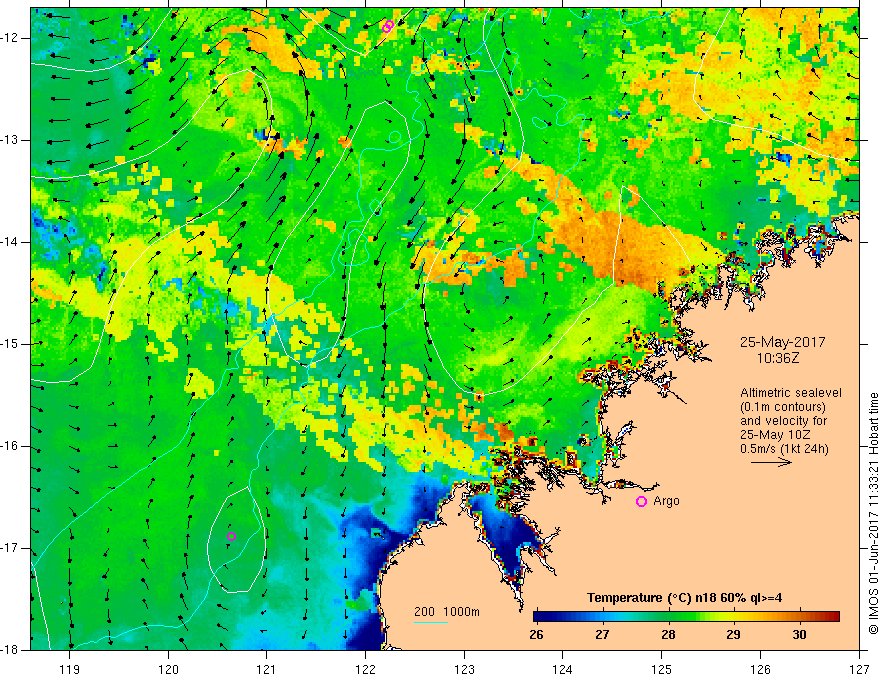
Task: Click the IMOS copyright timestamp vertical text
Action: pyautogui.click(x=873, y=513)
